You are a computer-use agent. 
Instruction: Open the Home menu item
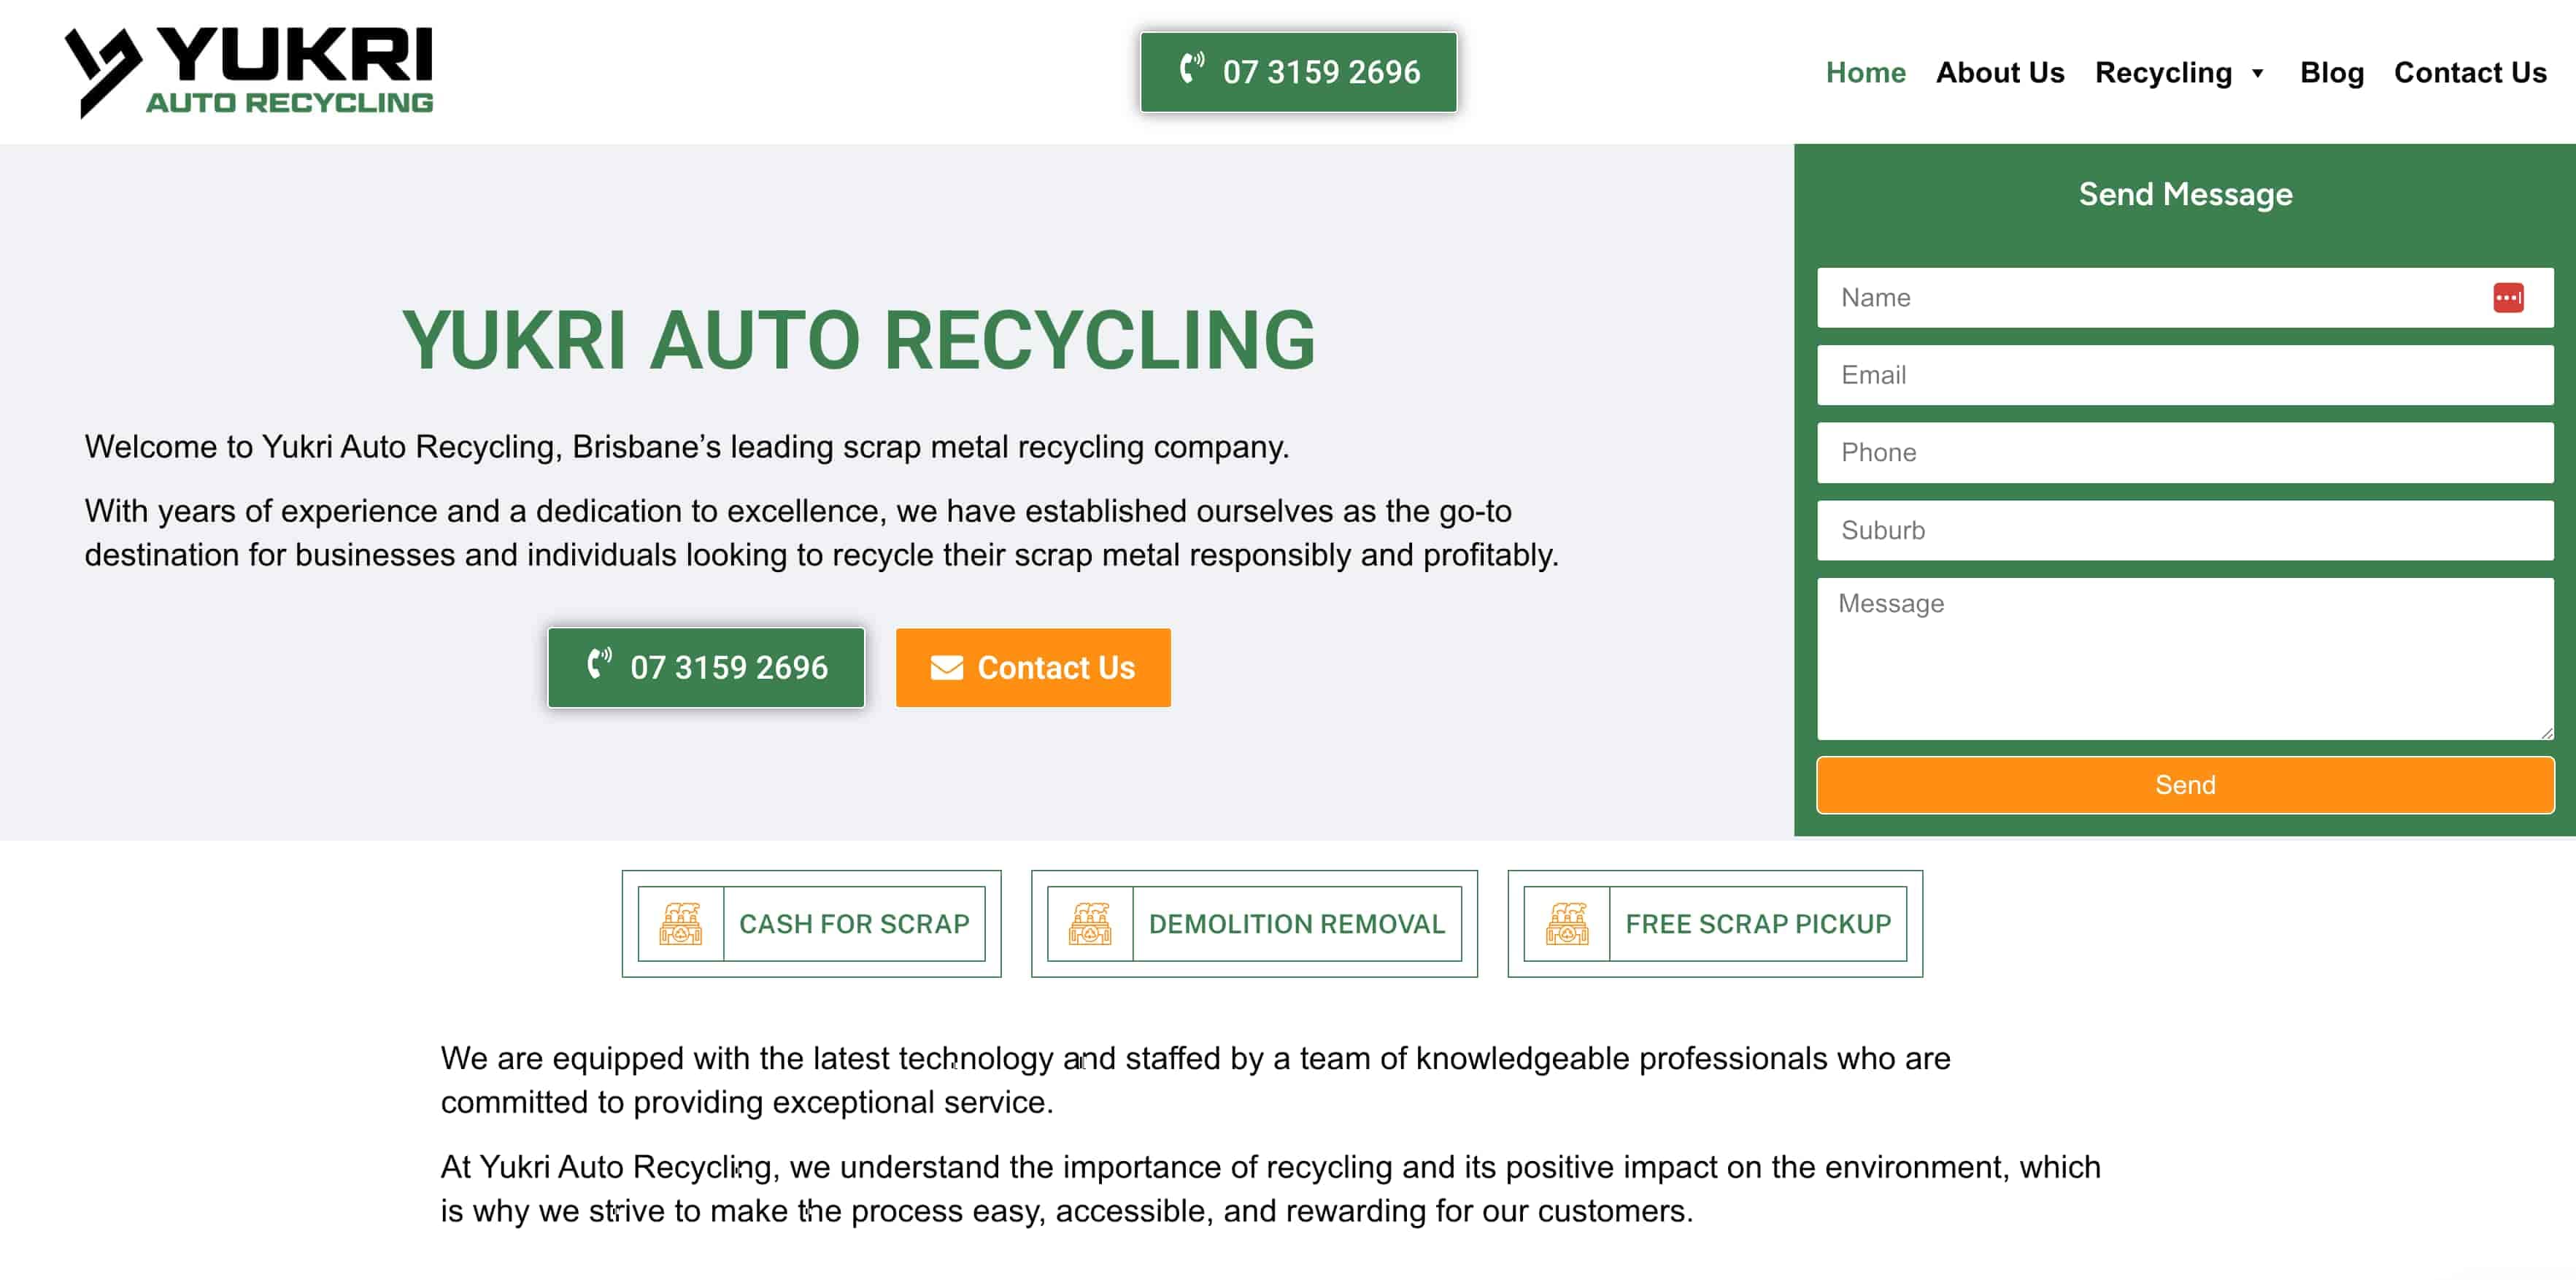[x=1865, y=73]
